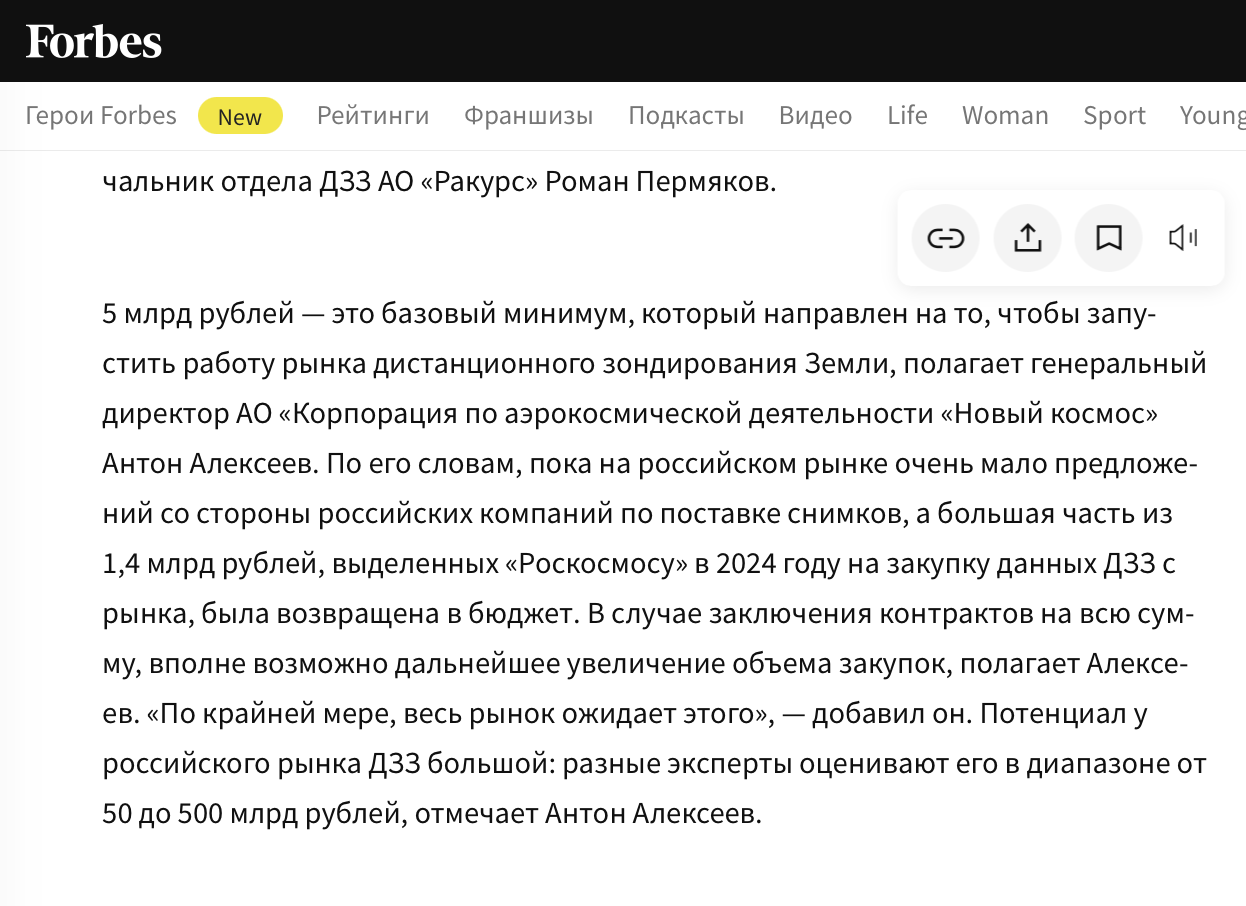Open the Герои Forbes section
The height and width of the screenshot is (906, 1246).
[101, 116]
